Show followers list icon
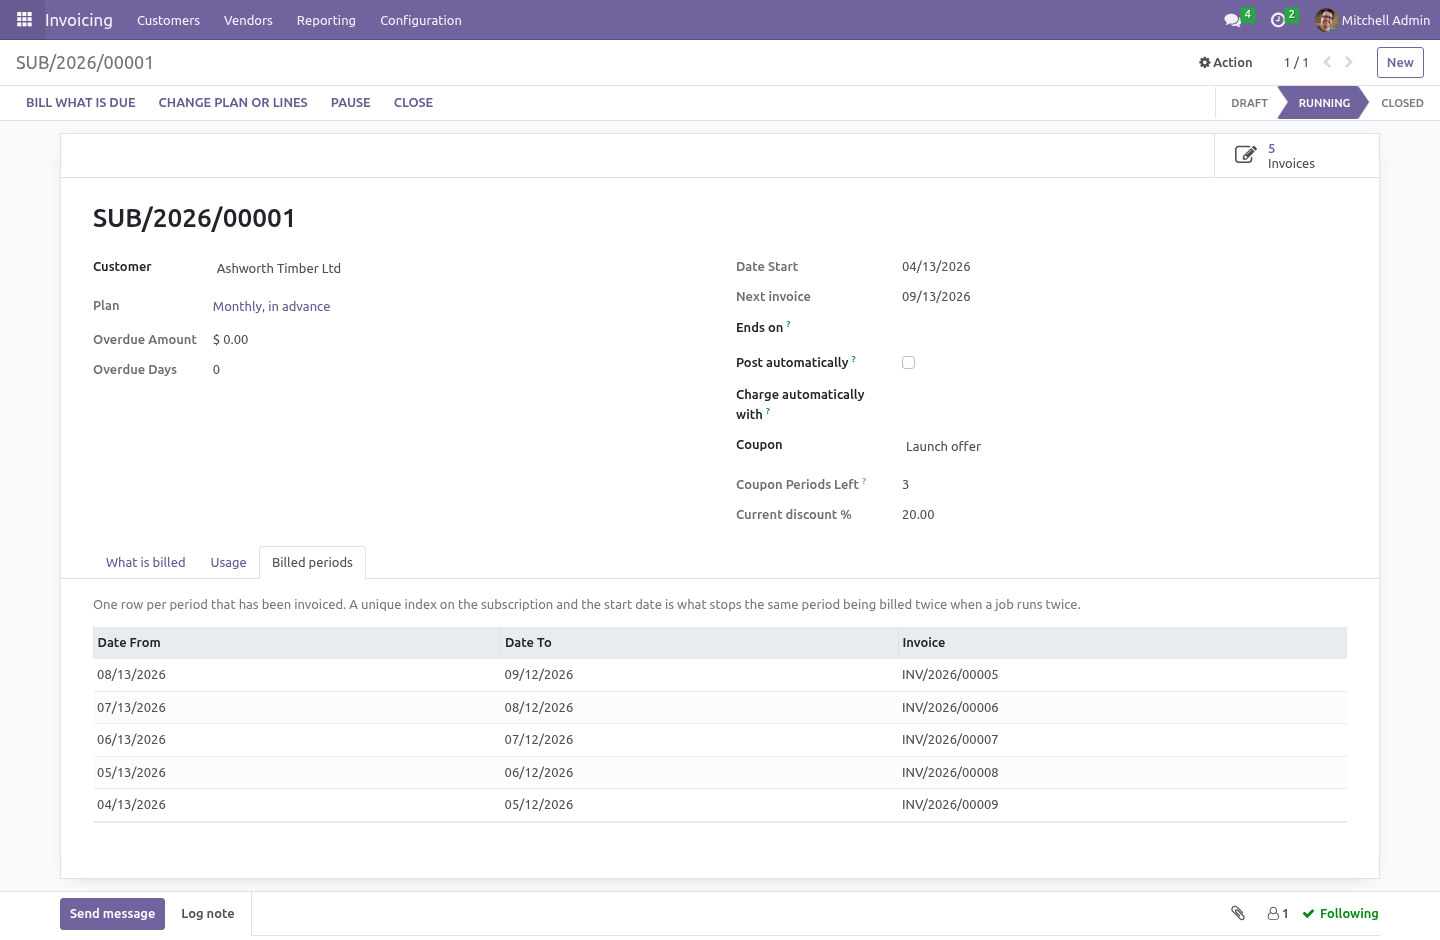 pos(1278,913)
